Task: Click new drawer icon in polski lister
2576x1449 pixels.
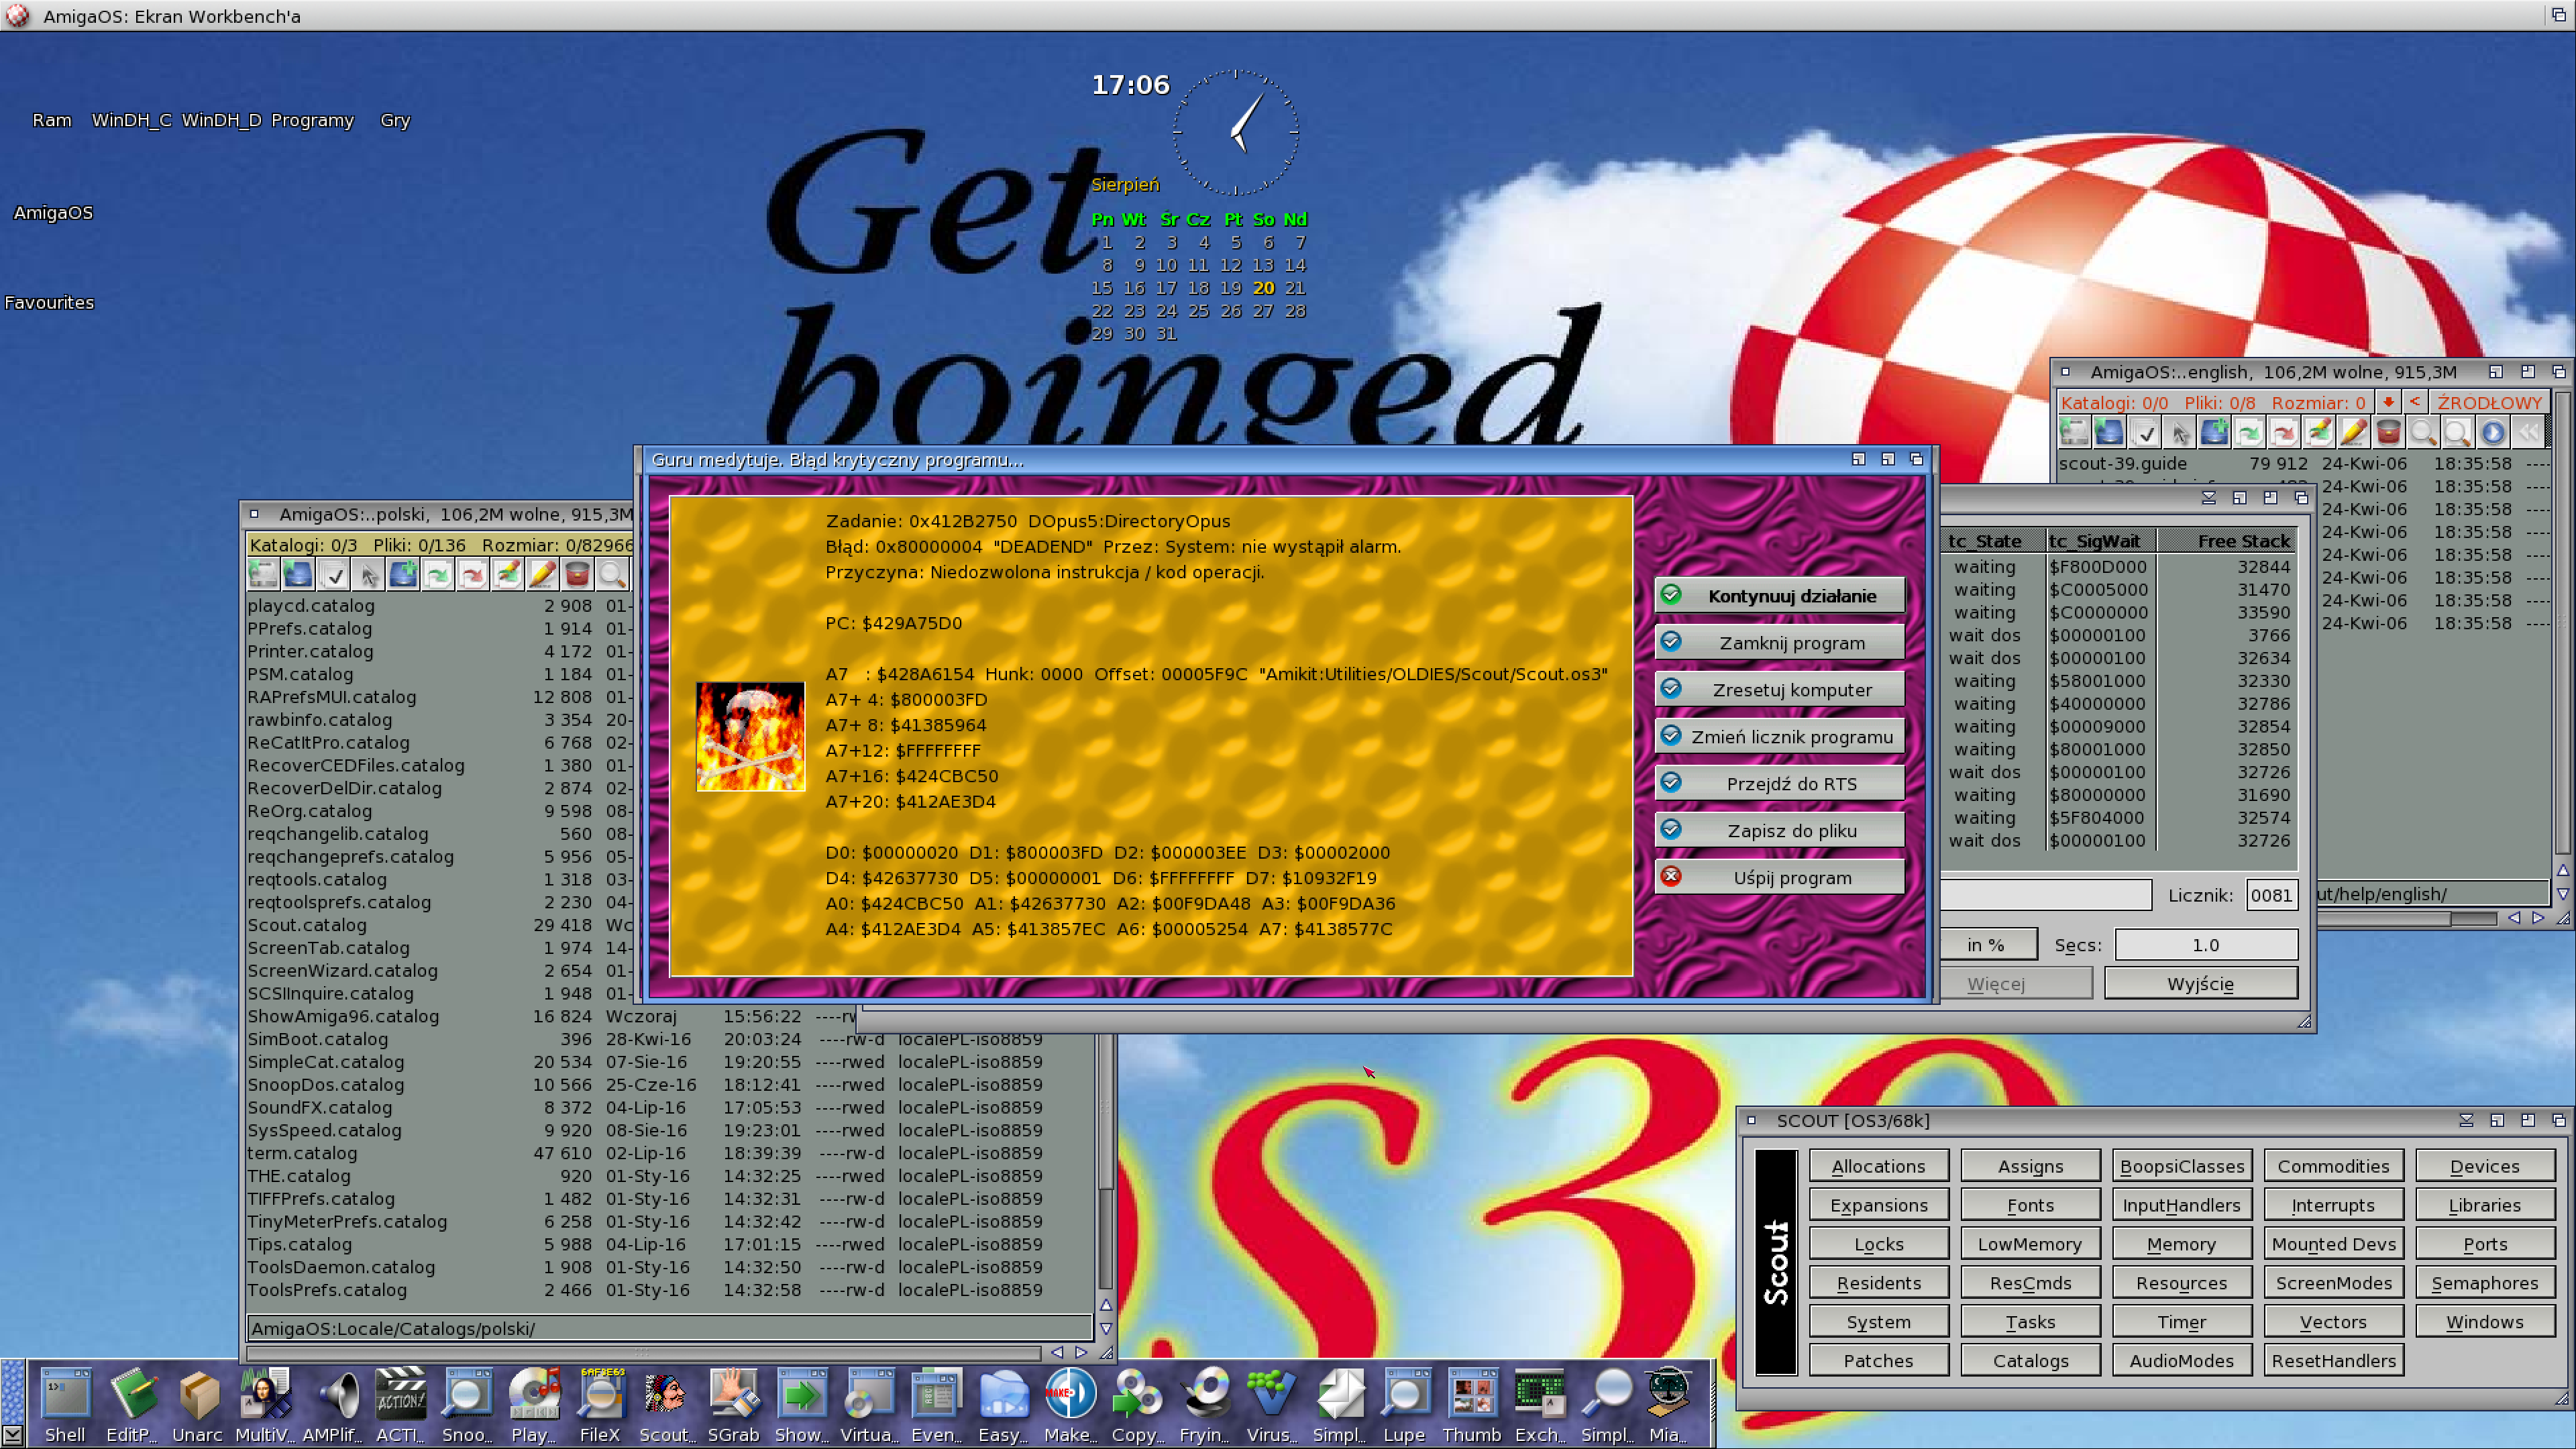Action: click(x=403, y=575)
